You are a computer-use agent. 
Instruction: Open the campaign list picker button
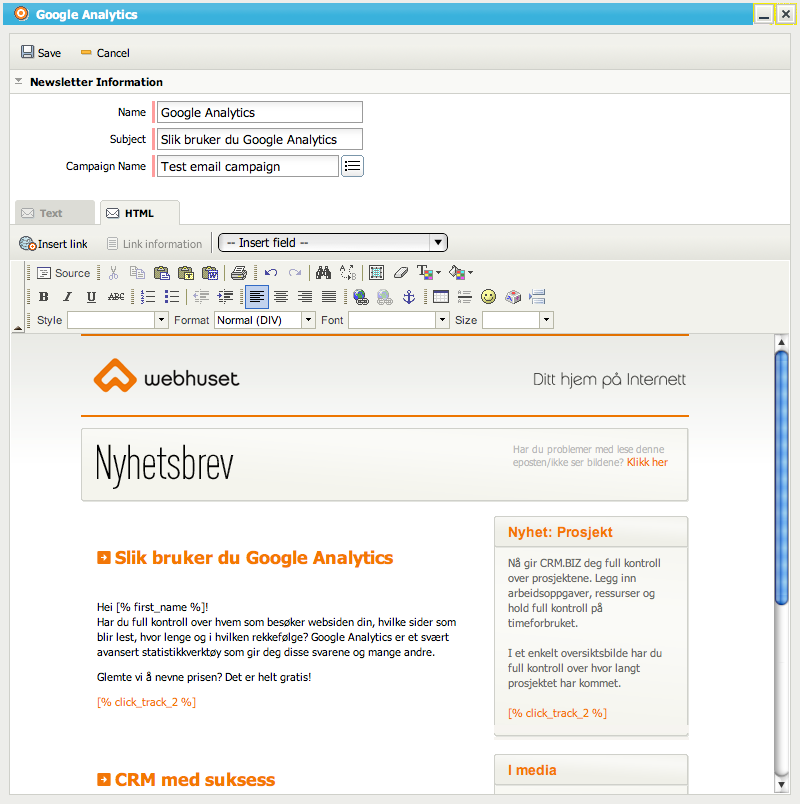(x=352, y=166)
